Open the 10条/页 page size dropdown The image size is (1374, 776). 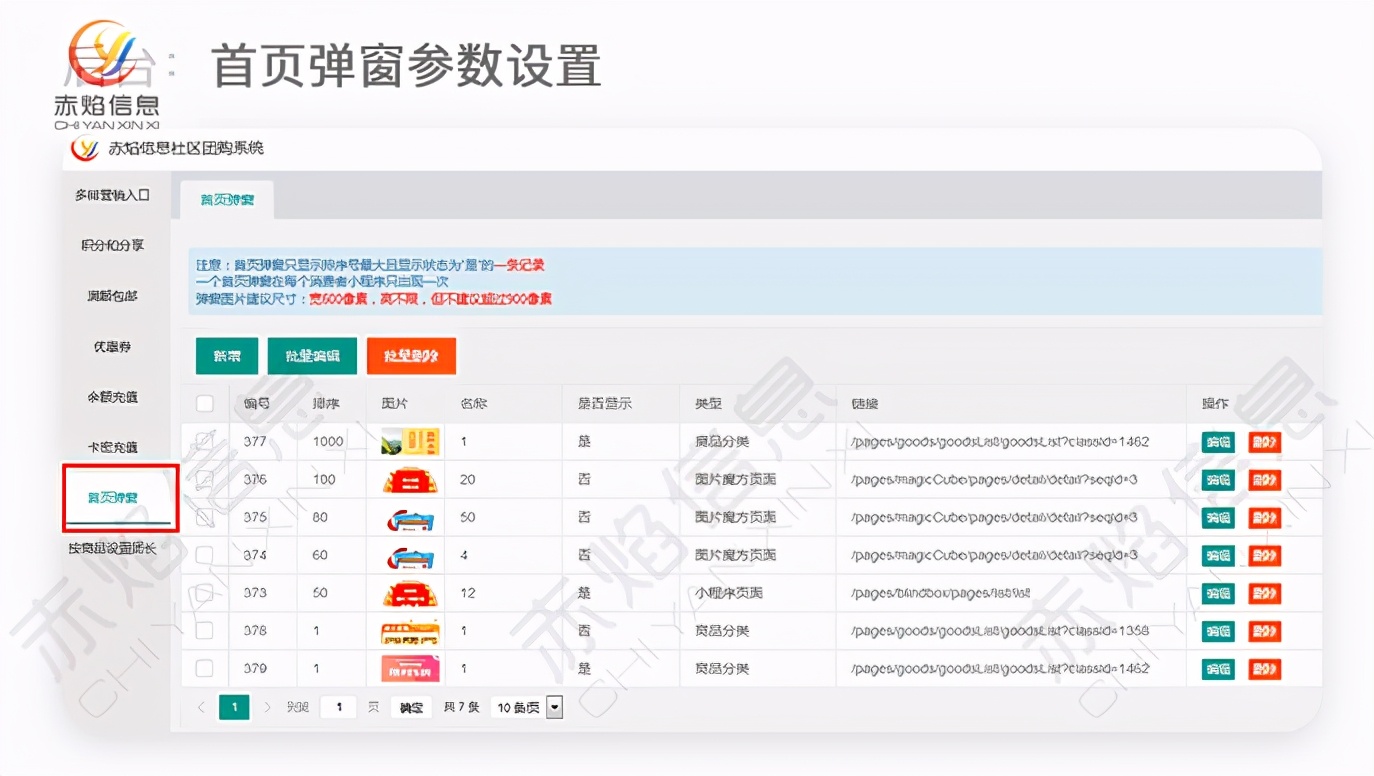(527, 707)
